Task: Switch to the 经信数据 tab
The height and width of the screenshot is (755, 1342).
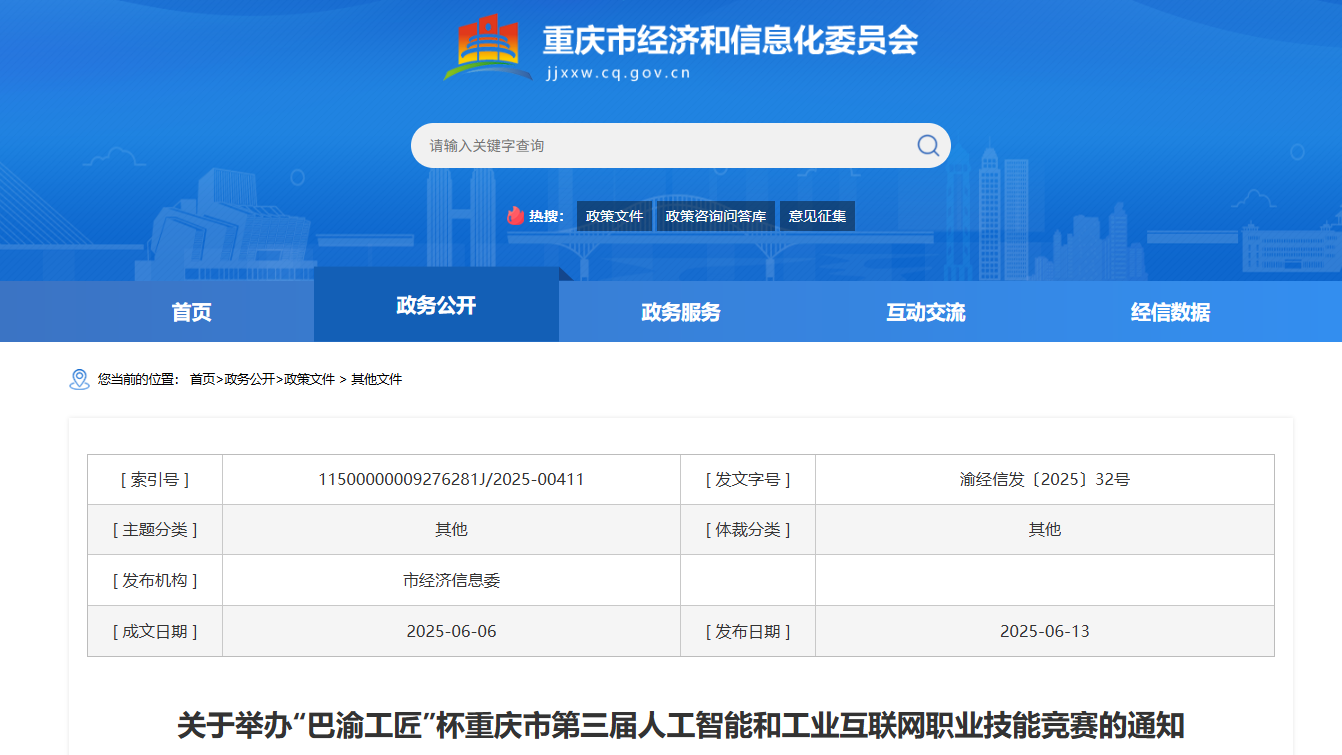Action: (x=1170, y=312)
